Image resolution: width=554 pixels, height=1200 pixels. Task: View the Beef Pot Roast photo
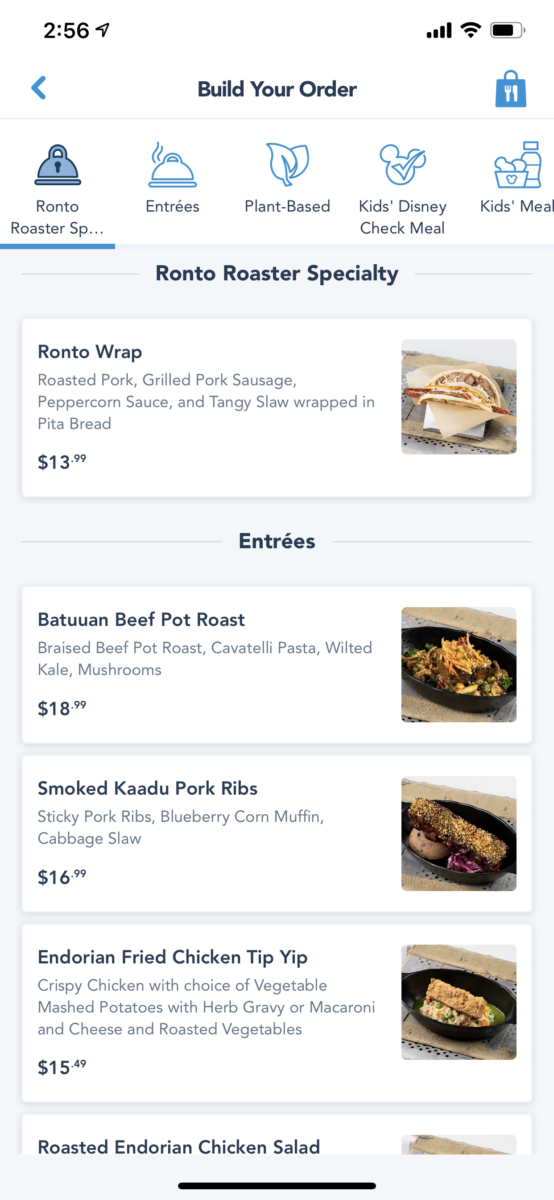pyautogui.click(x=459, y=665)
